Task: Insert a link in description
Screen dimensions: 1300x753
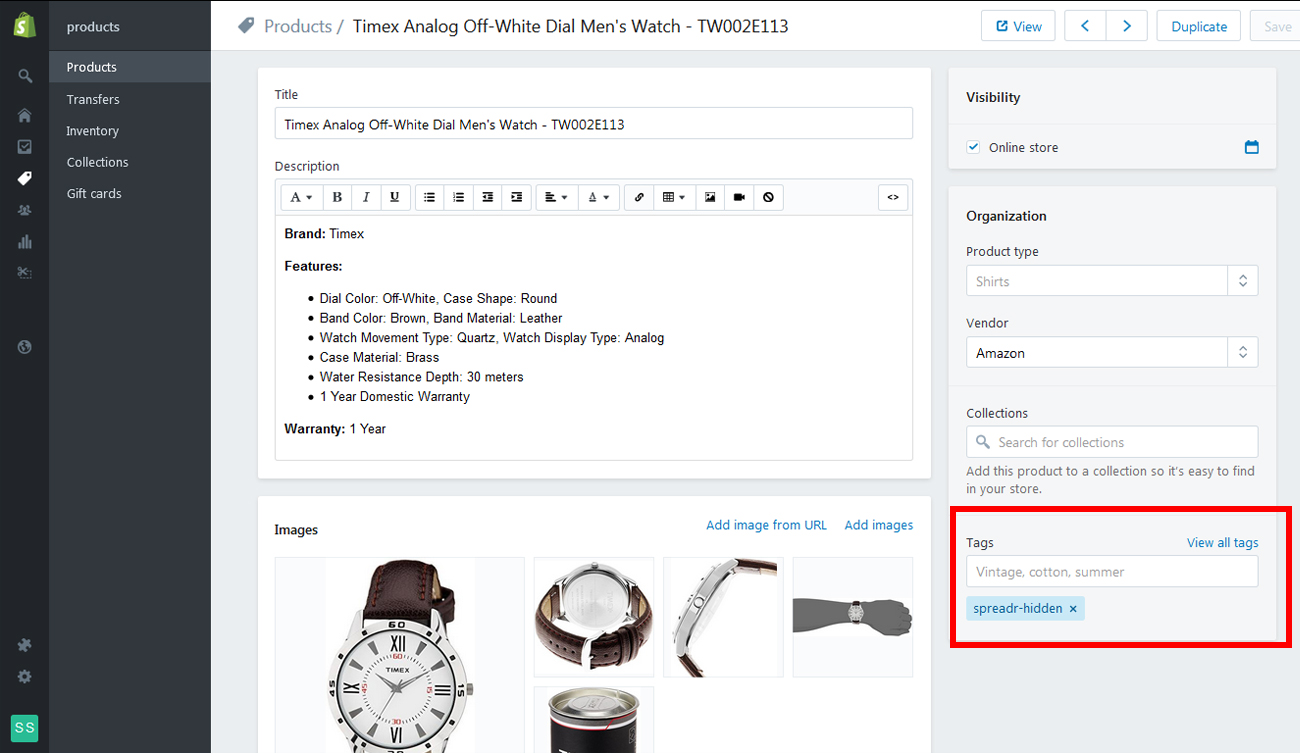Action: click(x=639, y=197)
